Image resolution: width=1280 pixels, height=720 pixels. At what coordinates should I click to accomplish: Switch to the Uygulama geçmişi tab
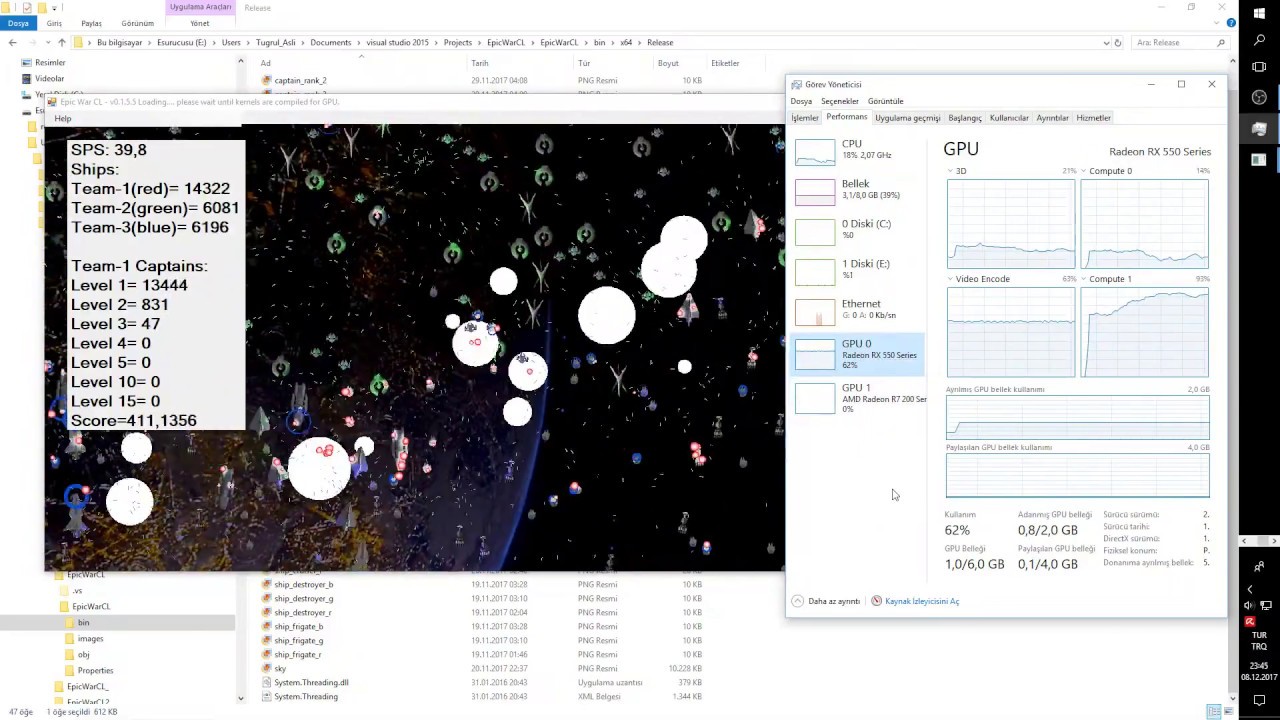coord(907,118)
